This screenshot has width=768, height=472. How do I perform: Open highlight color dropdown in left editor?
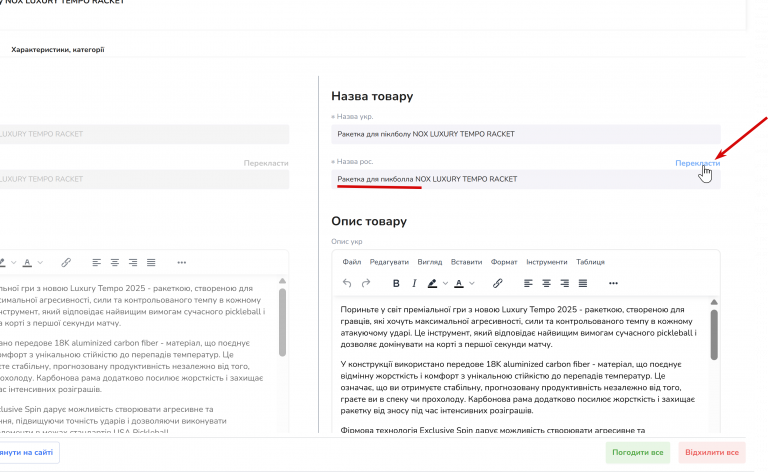coord(14,262)
